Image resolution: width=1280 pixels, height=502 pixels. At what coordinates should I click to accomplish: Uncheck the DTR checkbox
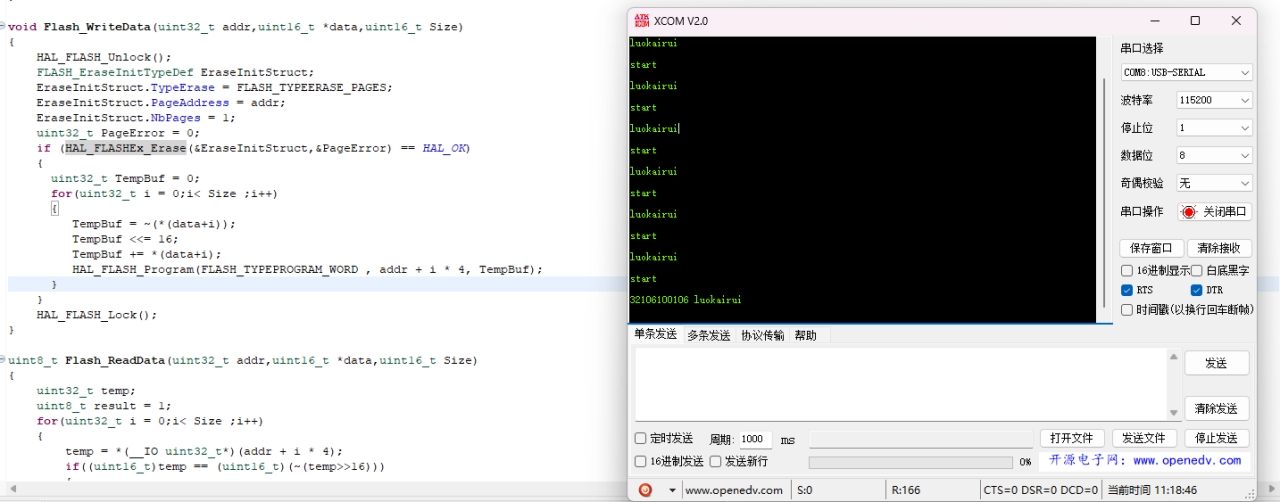tap(1196, 290)
